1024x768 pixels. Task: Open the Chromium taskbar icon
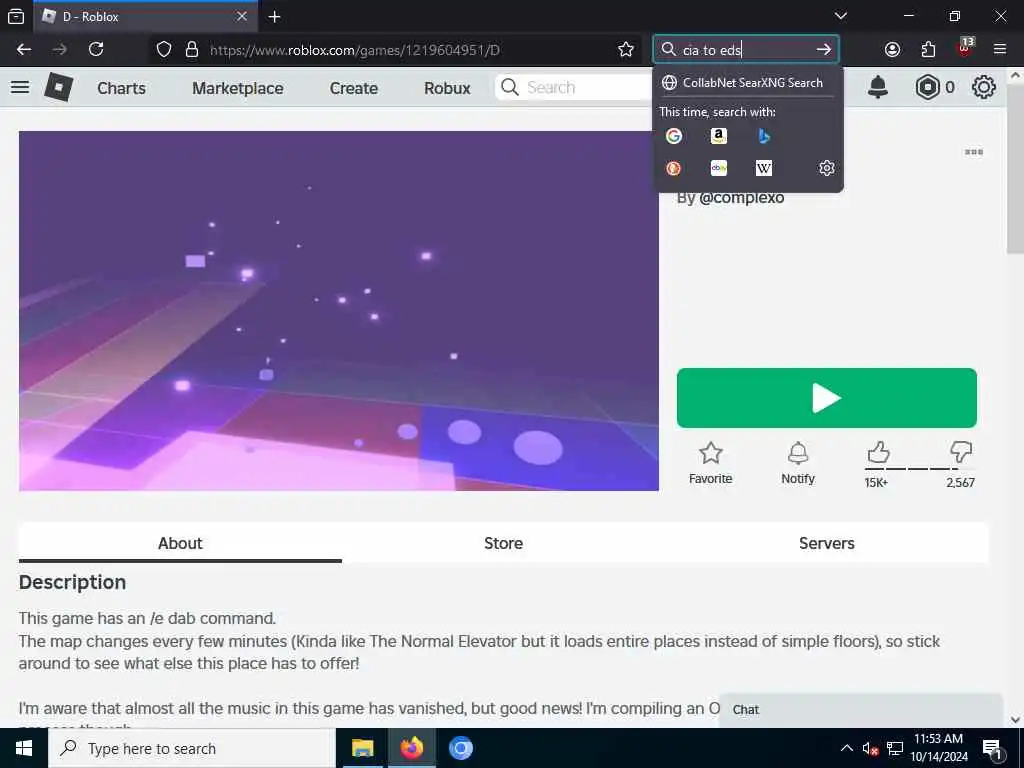point(460,748)
